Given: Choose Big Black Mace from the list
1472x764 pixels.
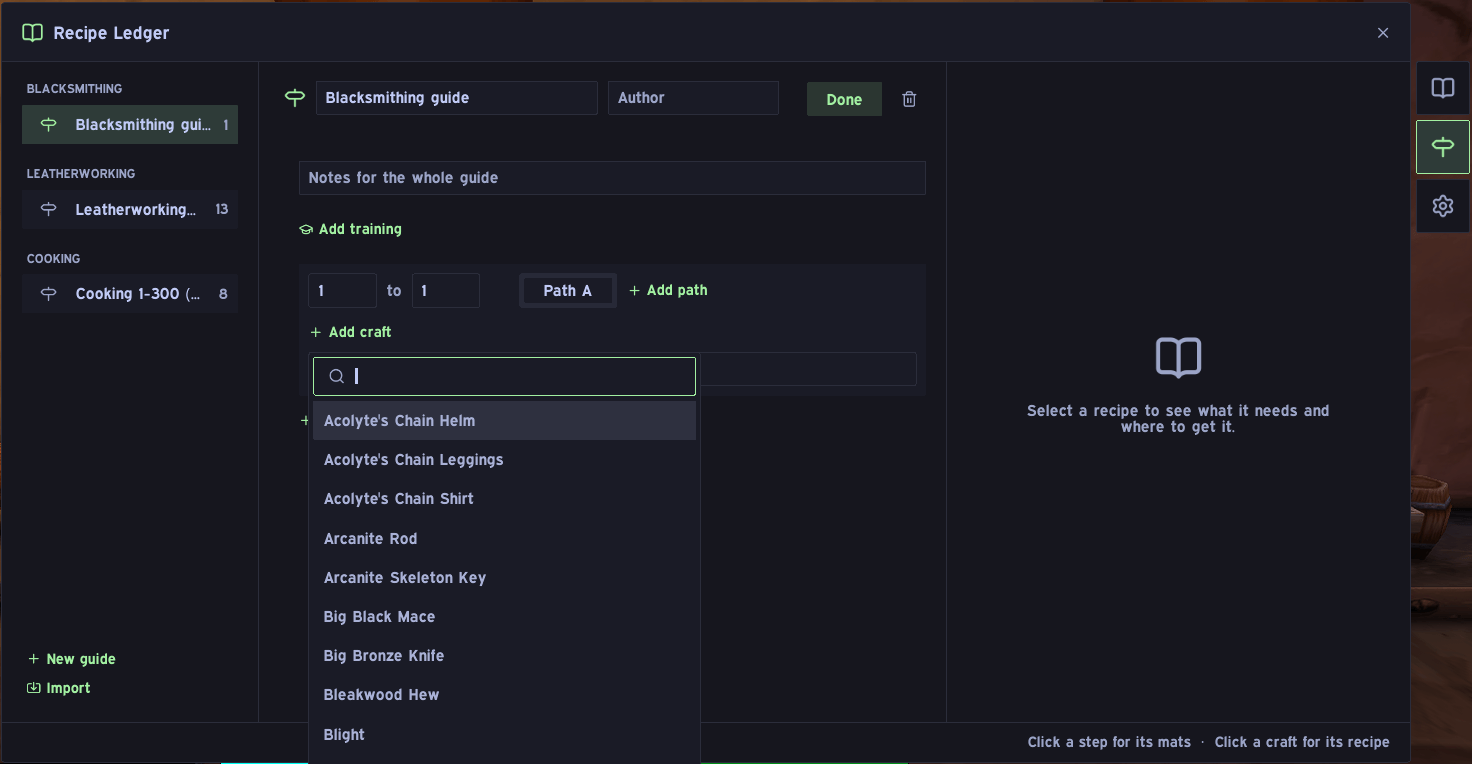Looking at the screenshot, I should pos(504,617).
